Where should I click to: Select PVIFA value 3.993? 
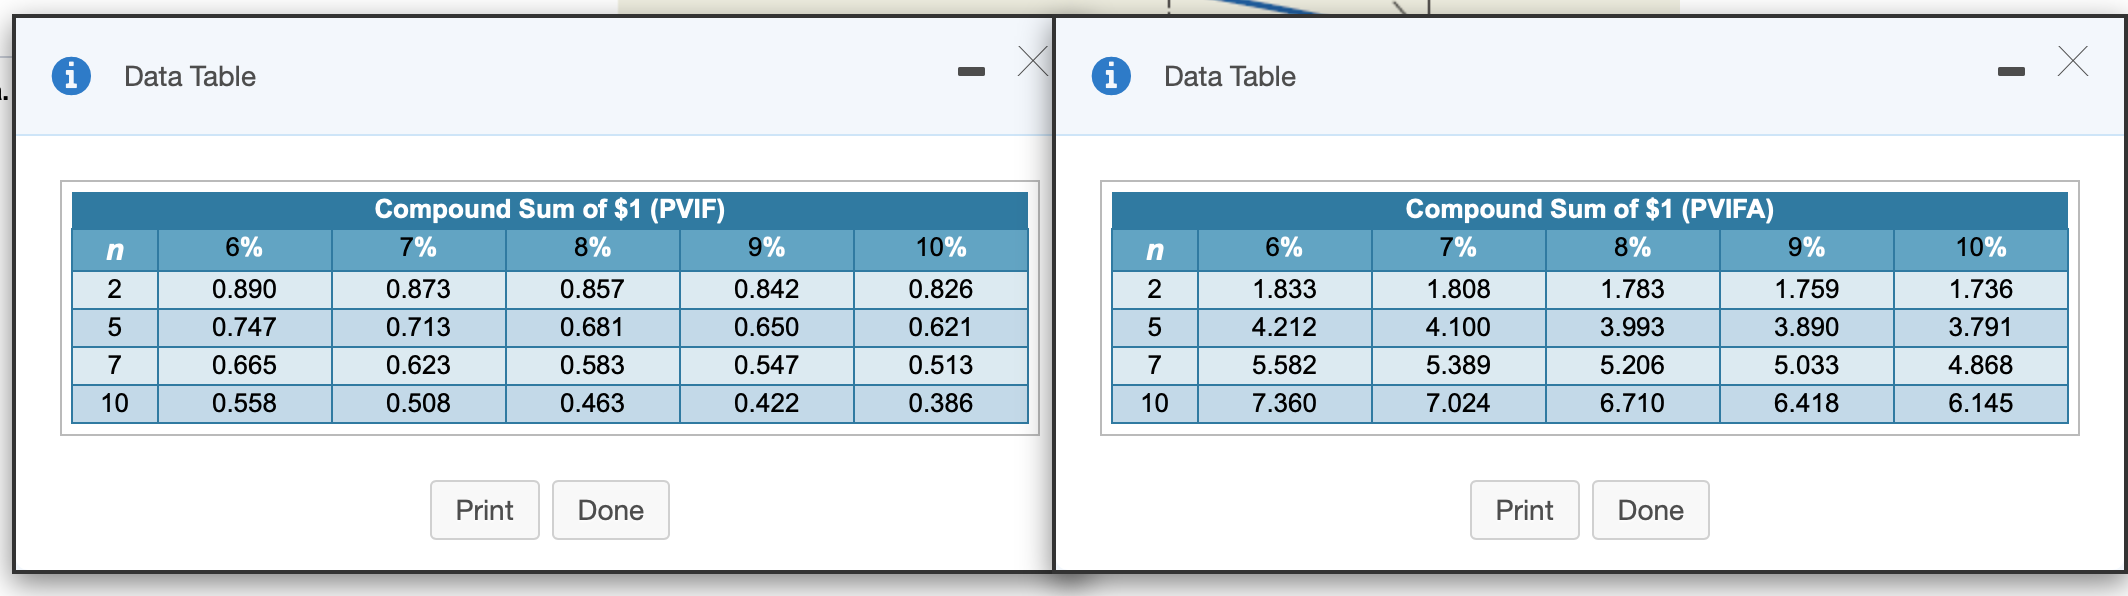pos(1632,327)
